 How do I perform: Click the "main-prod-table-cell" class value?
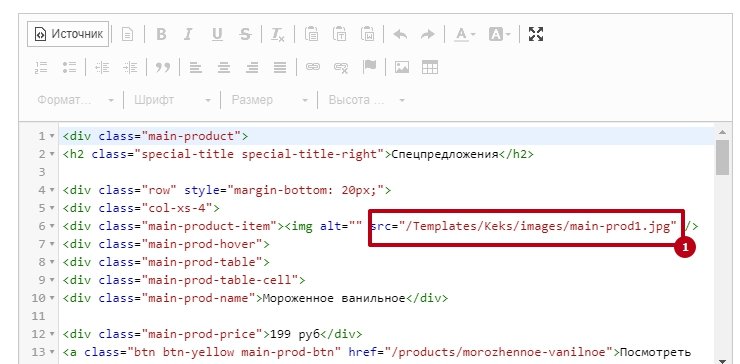coord(220,280)
